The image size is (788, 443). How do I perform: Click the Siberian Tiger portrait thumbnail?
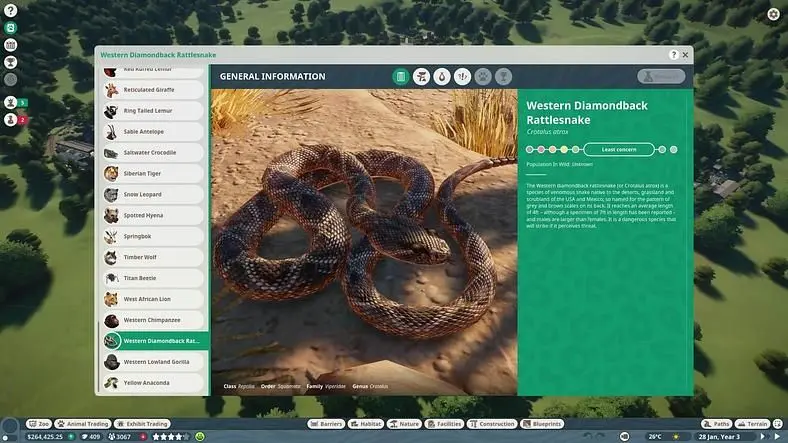(x=111, y=173)
